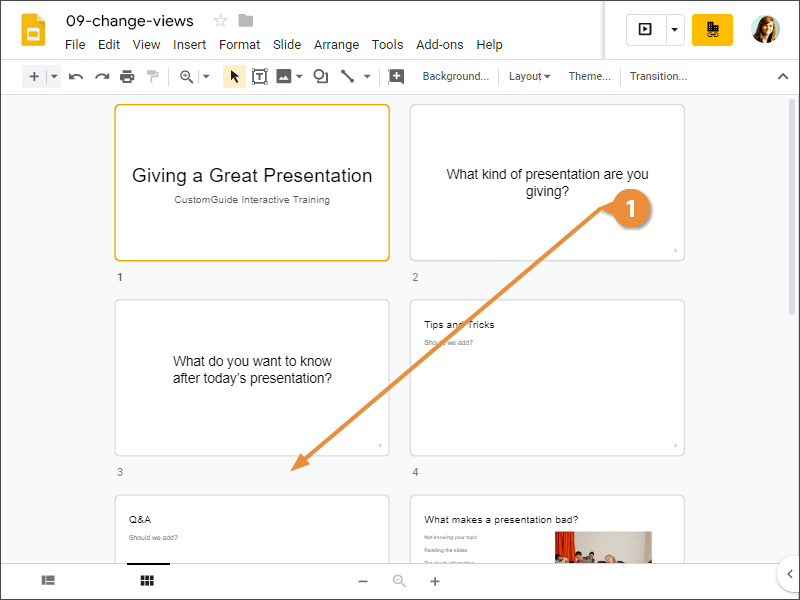
Task: Click the Move to folder icon
Action: (x=246, y=21)
